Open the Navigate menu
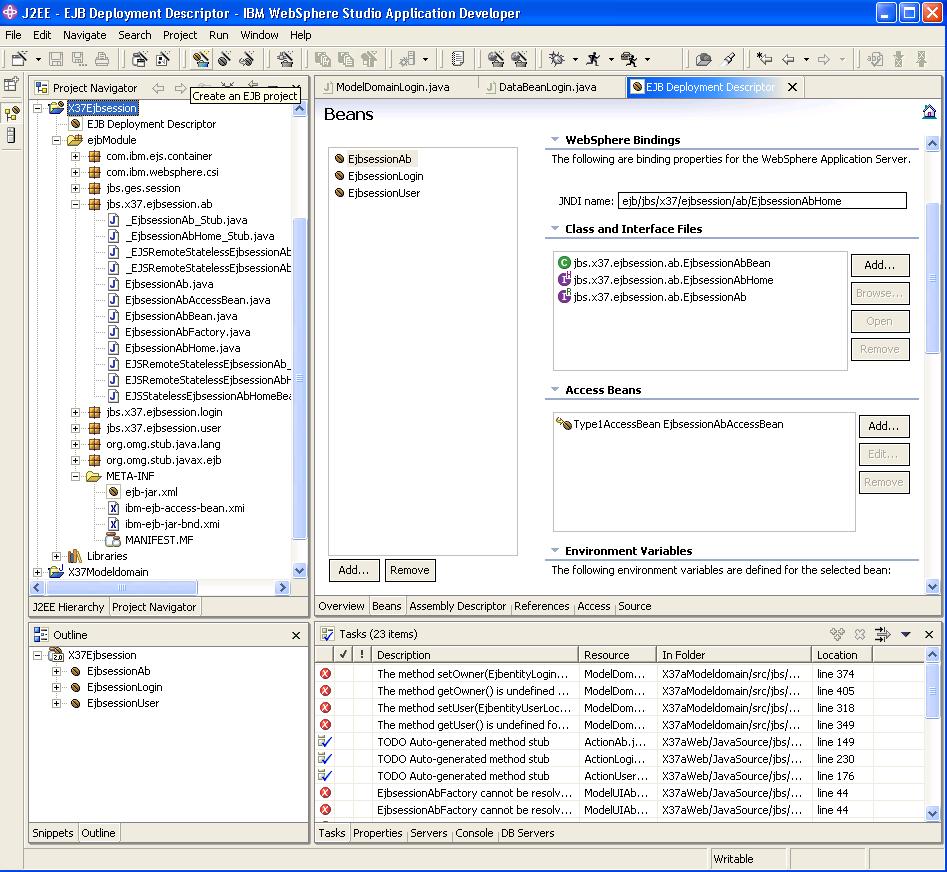Viewport: 947px width, 872px height. click(85, 35)
